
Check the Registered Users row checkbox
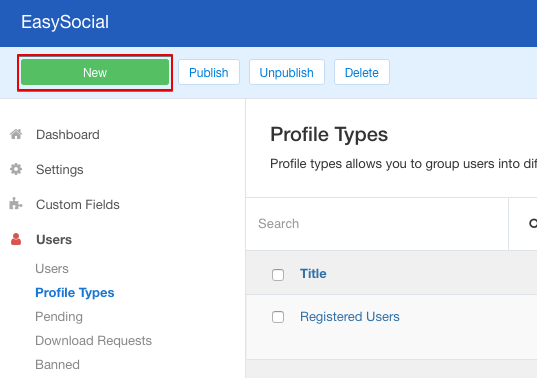click(x=278, y=317)
